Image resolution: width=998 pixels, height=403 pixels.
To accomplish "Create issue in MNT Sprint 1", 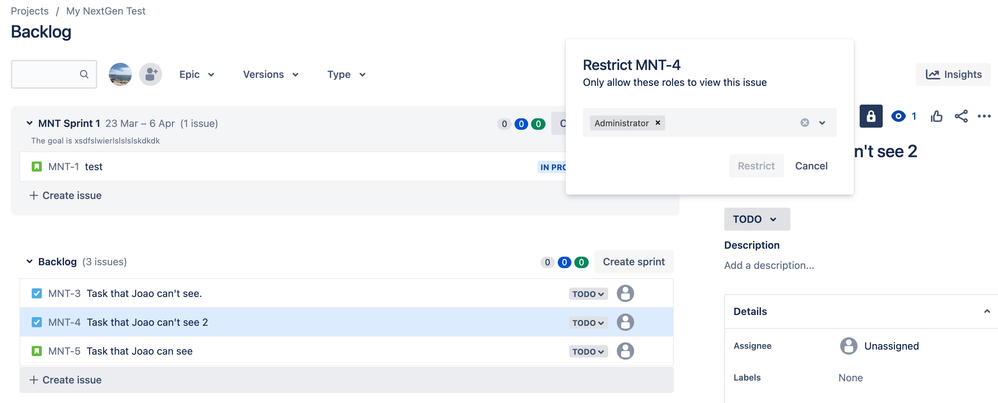I will [65, 195].
